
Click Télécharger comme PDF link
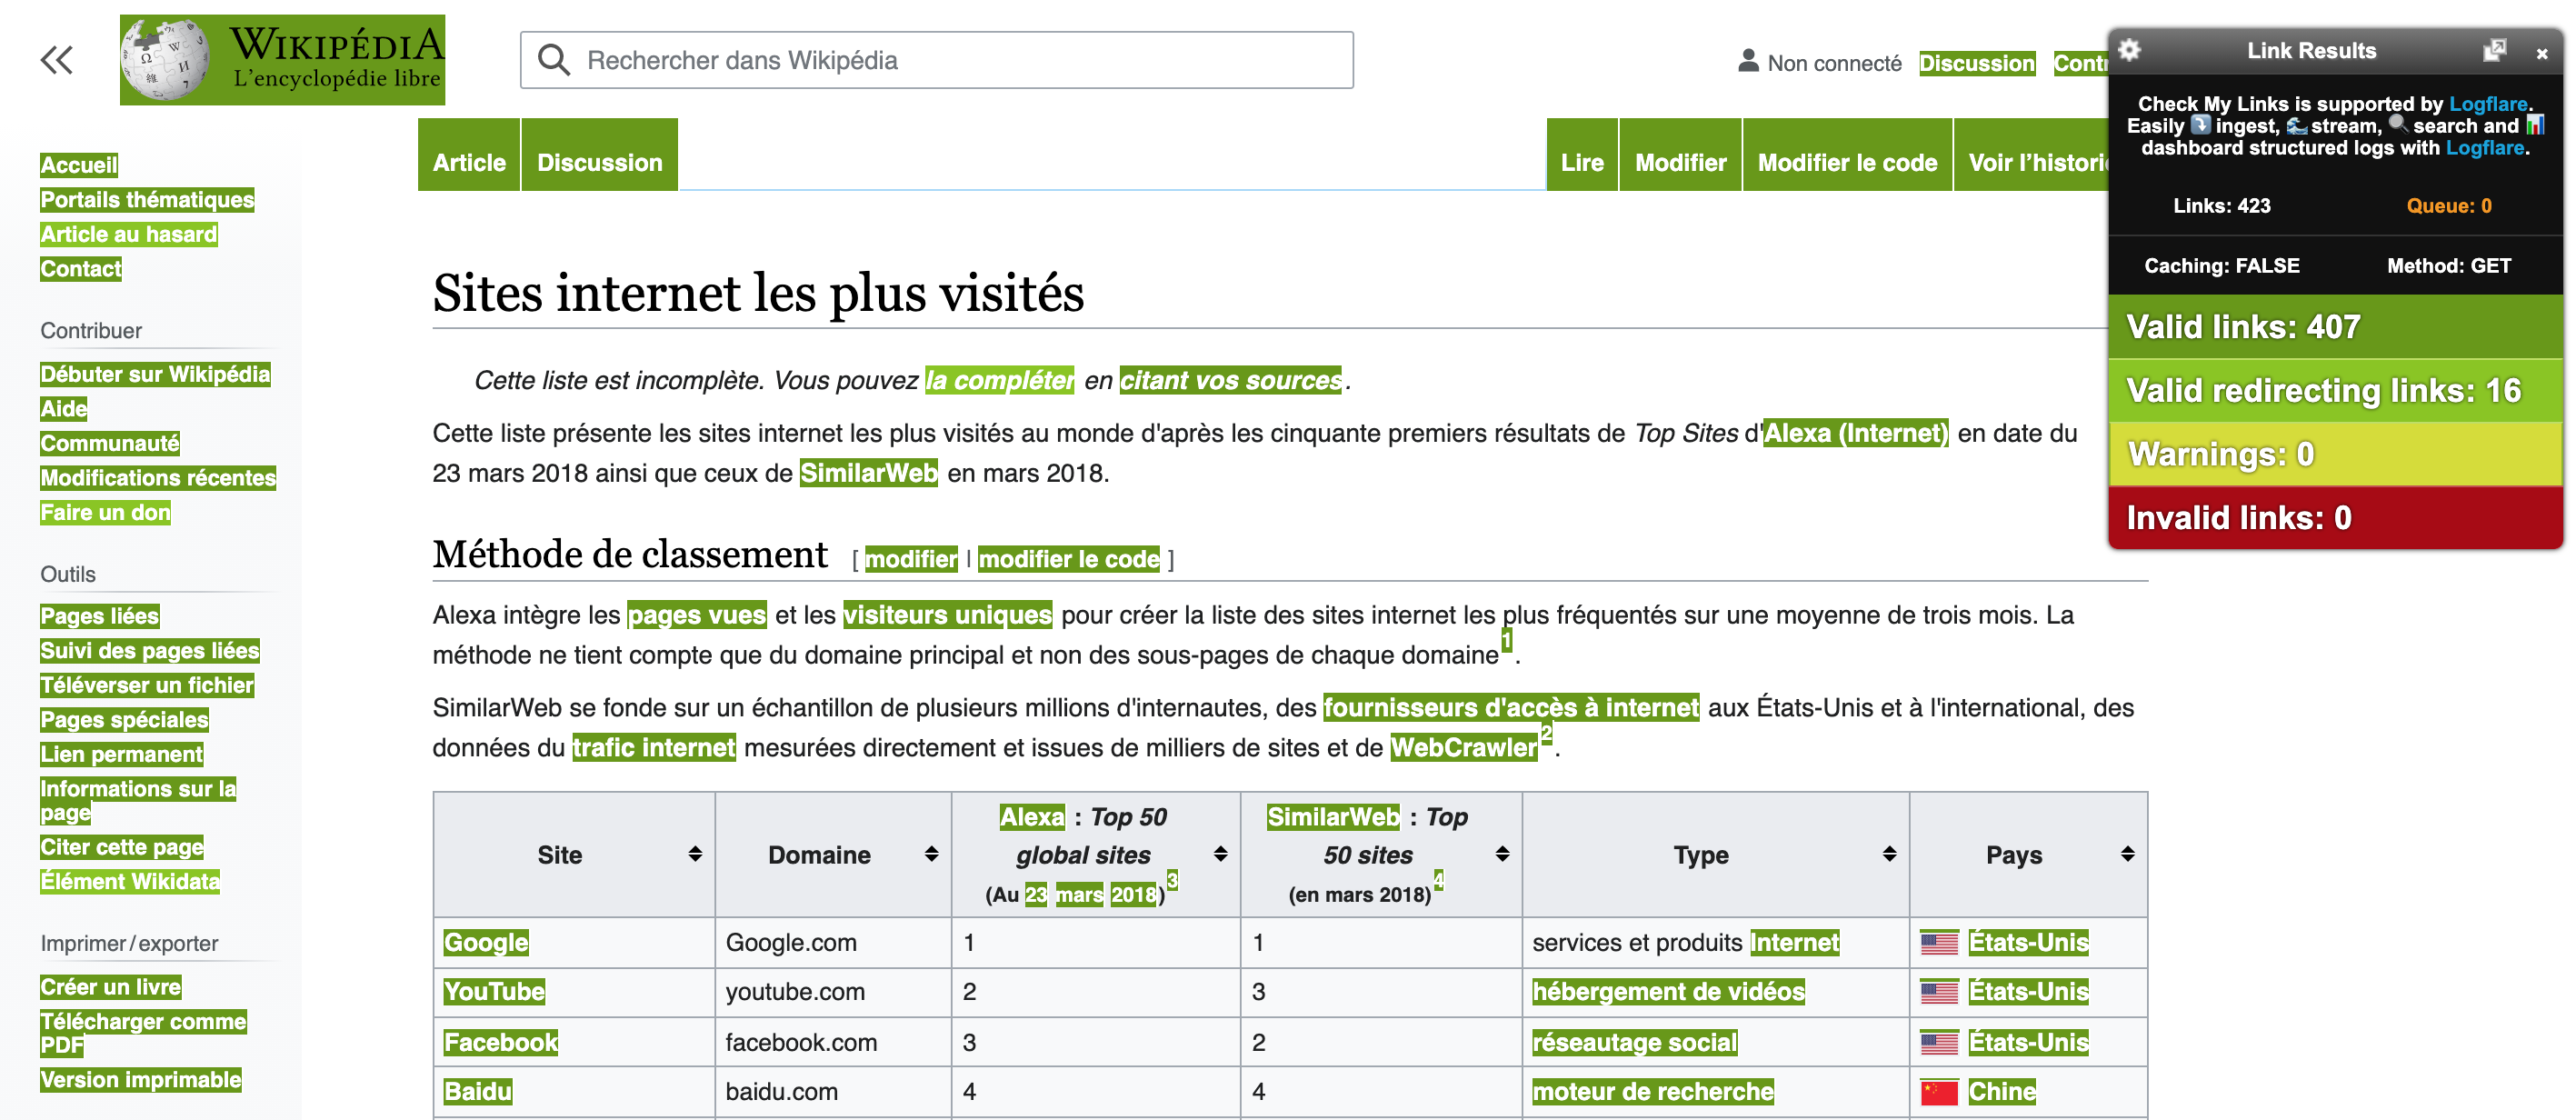point(143,1033)
